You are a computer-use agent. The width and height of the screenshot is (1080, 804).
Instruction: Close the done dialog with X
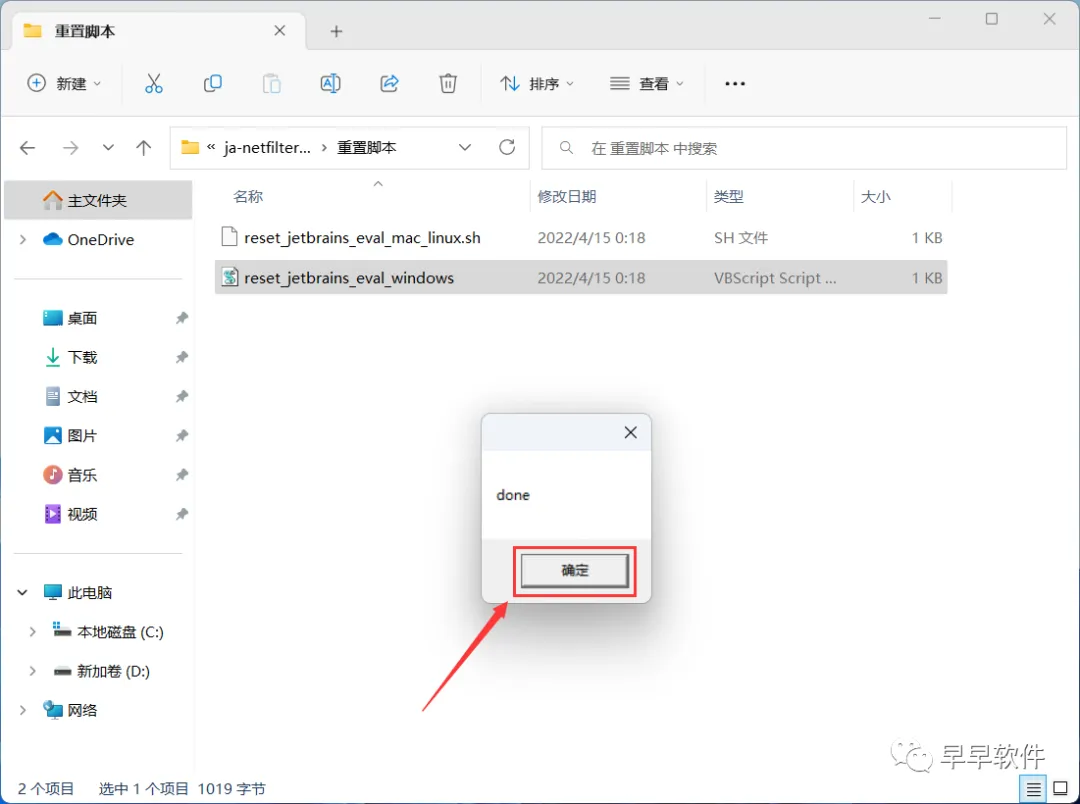pos(630,433)
